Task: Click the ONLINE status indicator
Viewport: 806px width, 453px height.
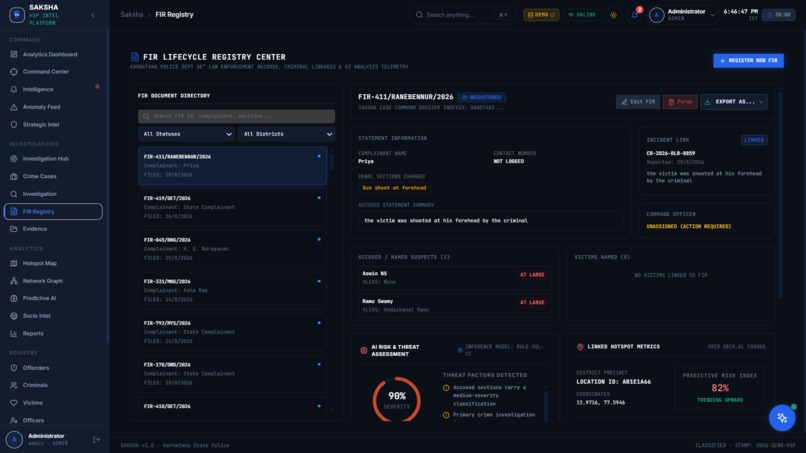Action: click(582, 15)
